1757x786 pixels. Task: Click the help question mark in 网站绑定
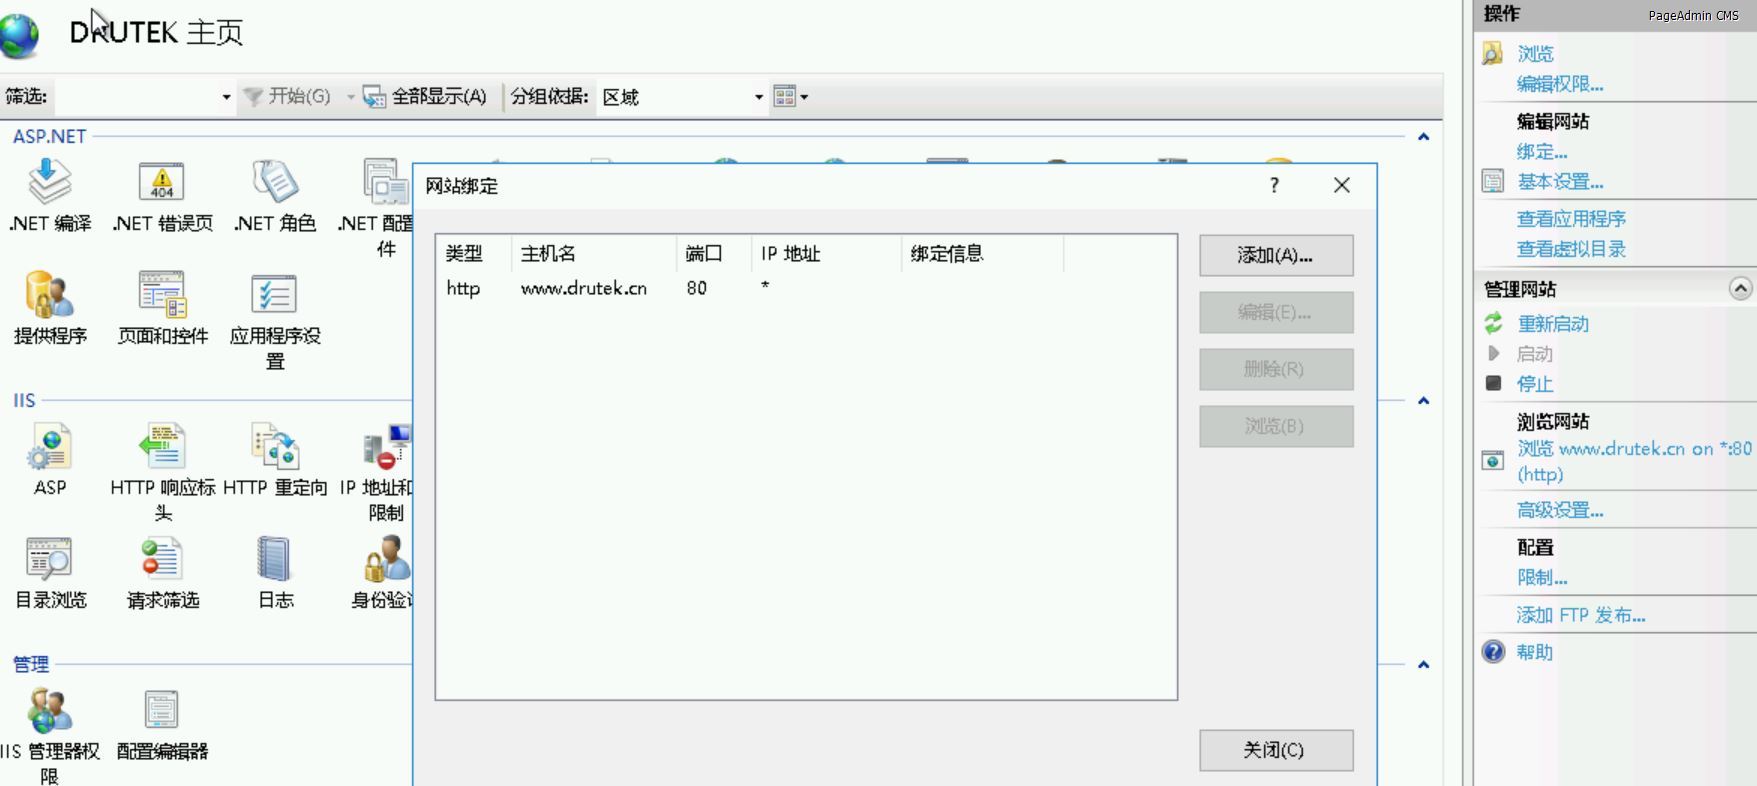(x=1274, y=185)
